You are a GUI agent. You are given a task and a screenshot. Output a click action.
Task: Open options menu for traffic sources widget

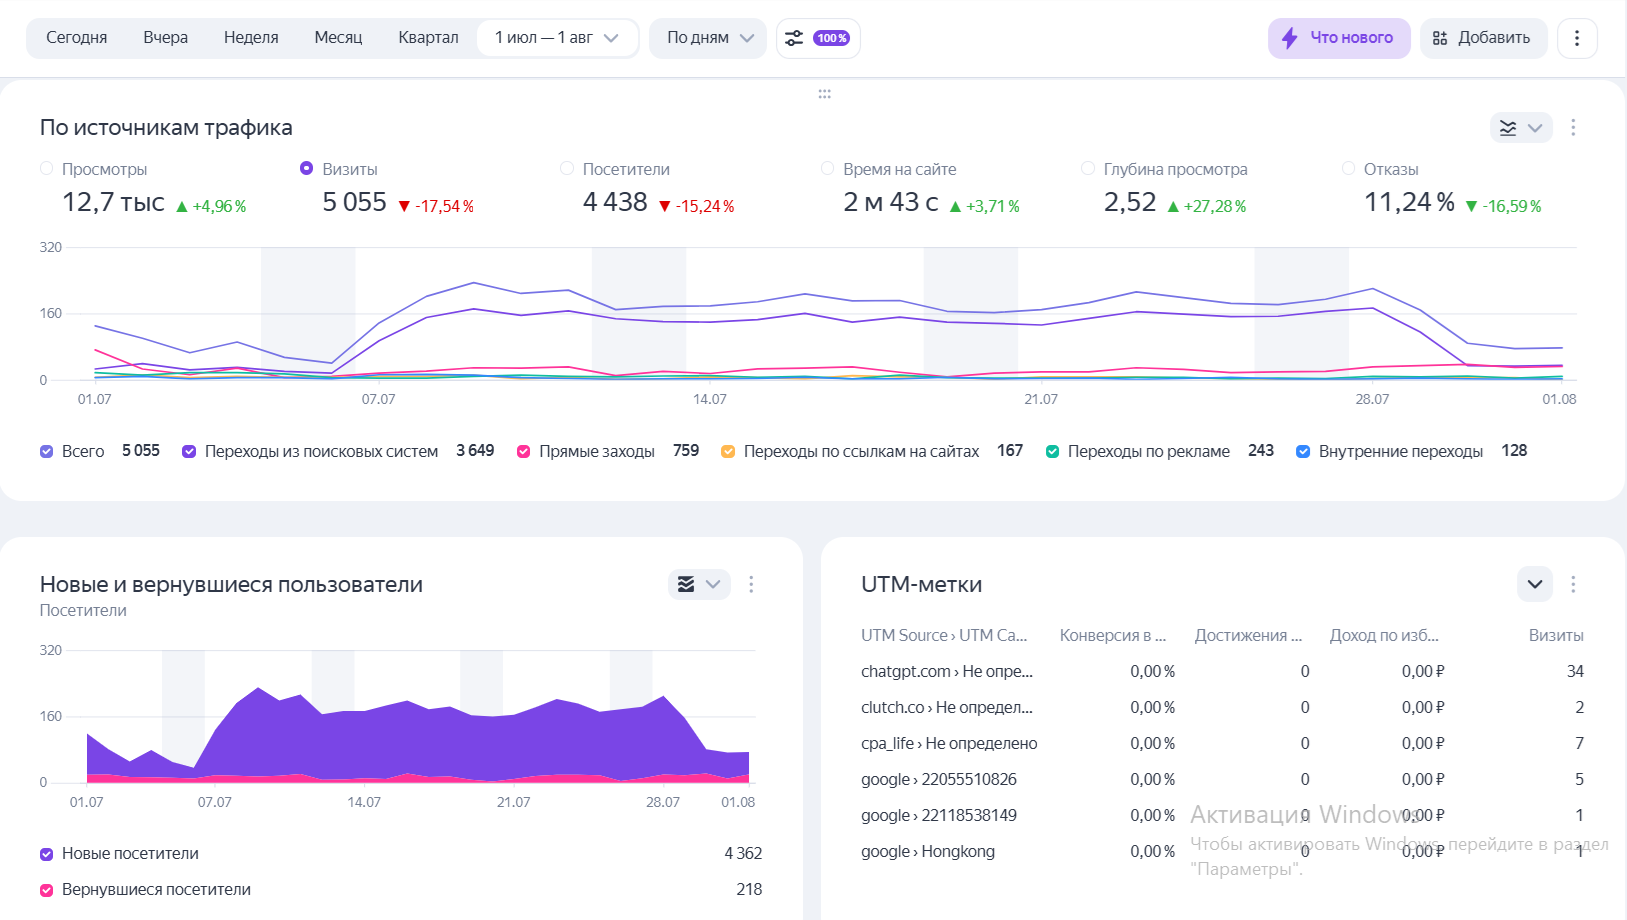(1573, 128)
